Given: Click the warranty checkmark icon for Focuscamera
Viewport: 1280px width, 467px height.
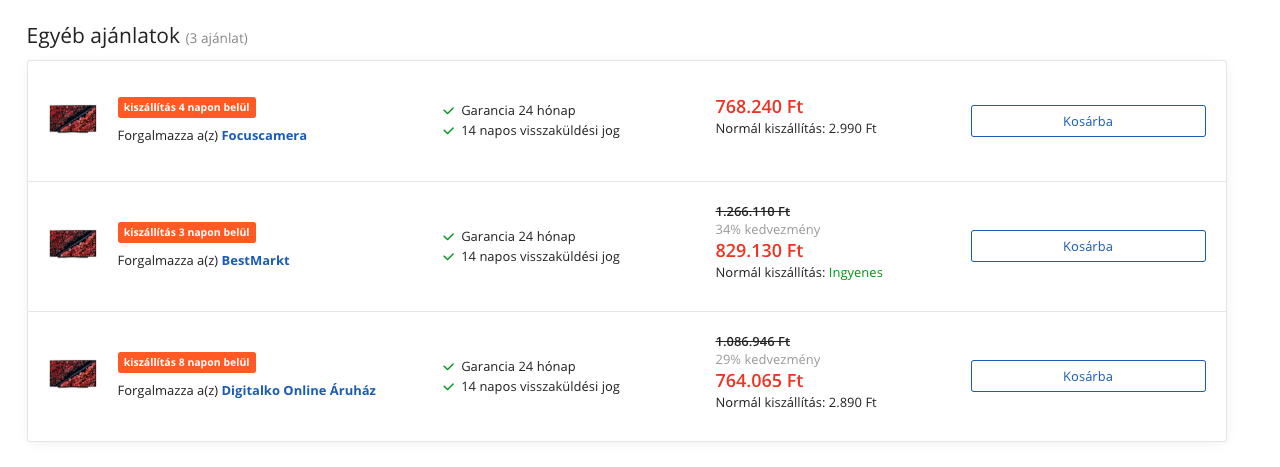Looking at the screenshot, I should point(449,111).
